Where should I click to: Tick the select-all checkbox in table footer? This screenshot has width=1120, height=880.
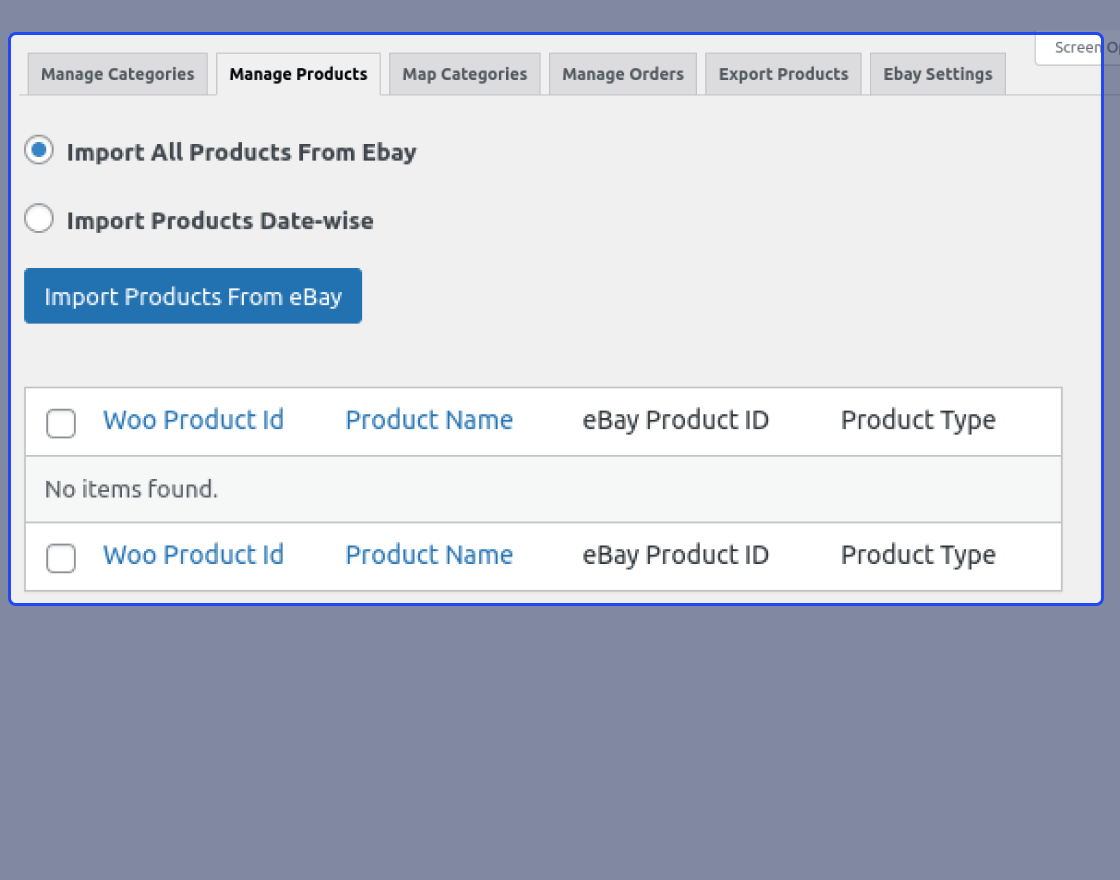61,558
